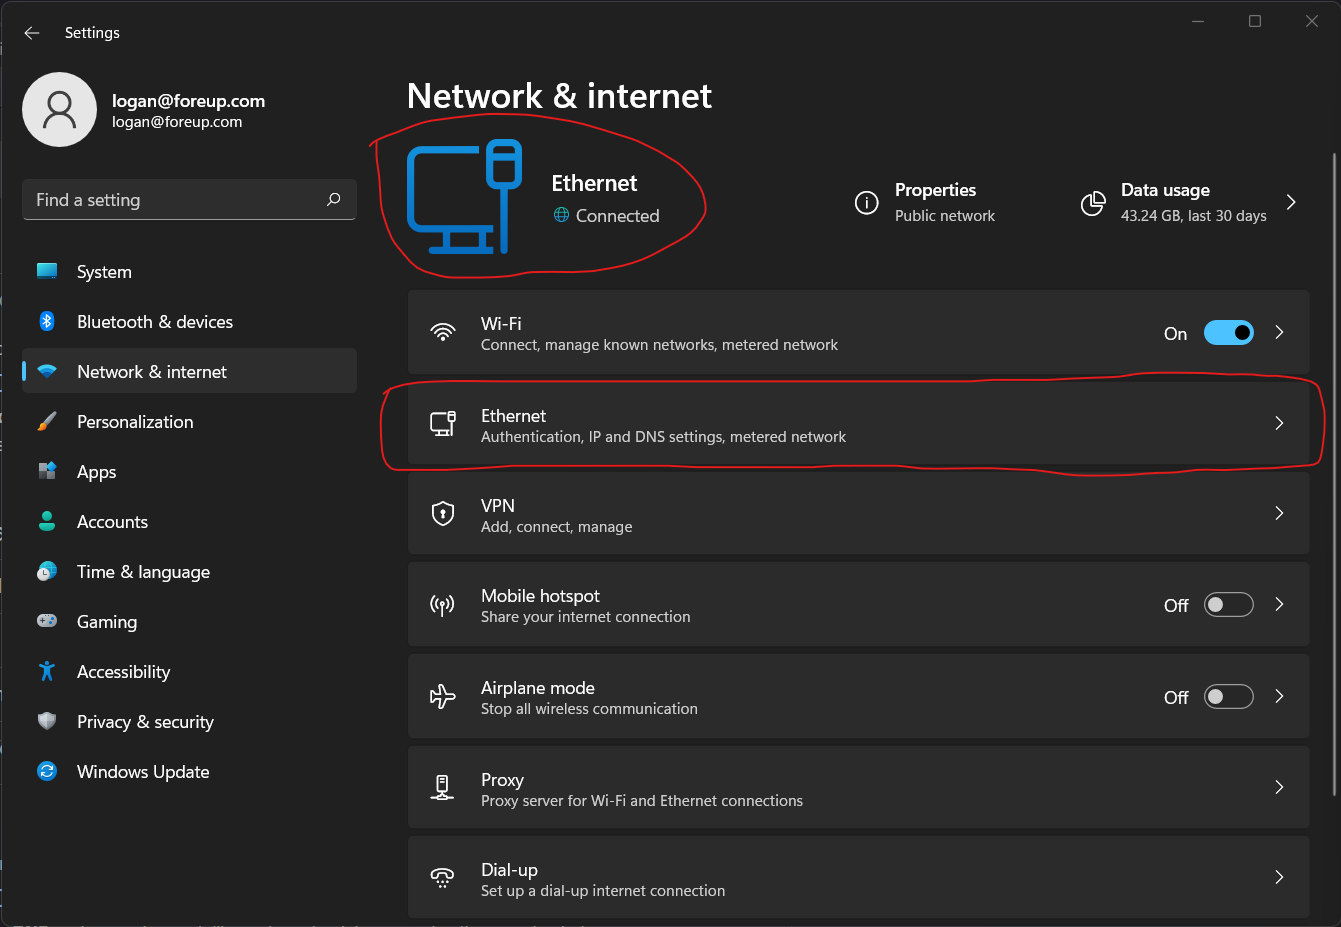Click the Proxy server icon

point(443,787)
